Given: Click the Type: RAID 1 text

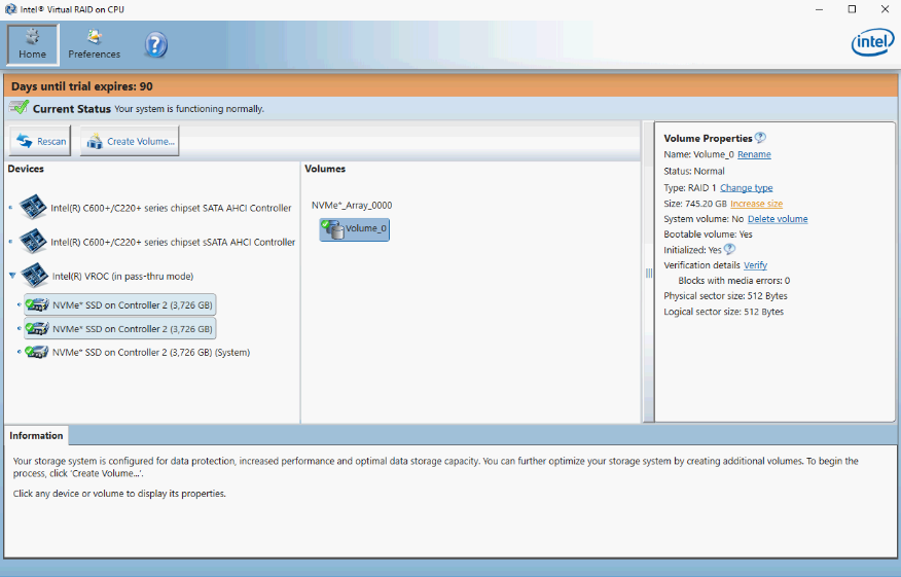Looking at the screenshot, I should tap(690, 188).
